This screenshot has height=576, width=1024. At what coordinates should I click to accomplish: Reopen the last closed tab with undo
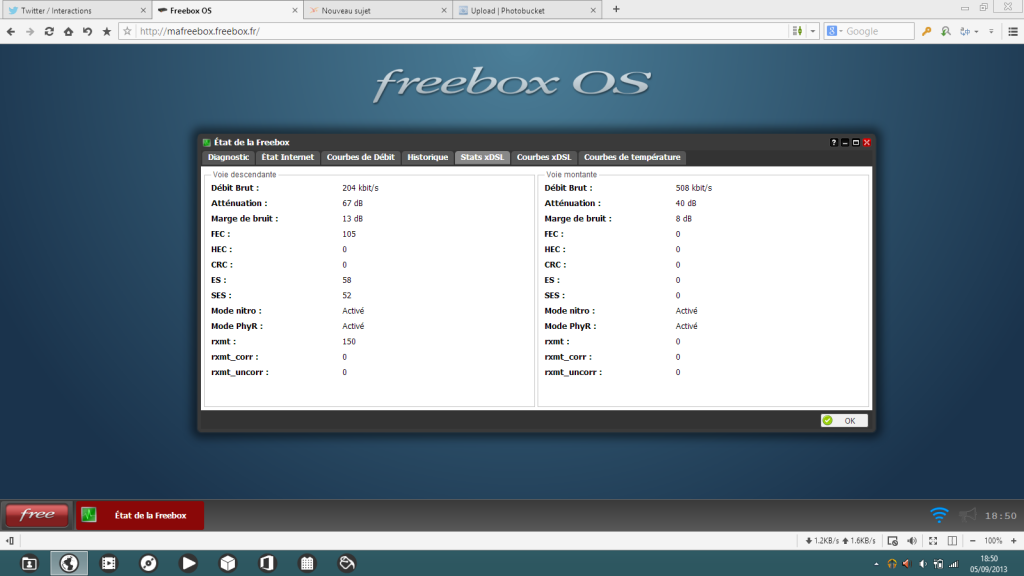[87, 31]
